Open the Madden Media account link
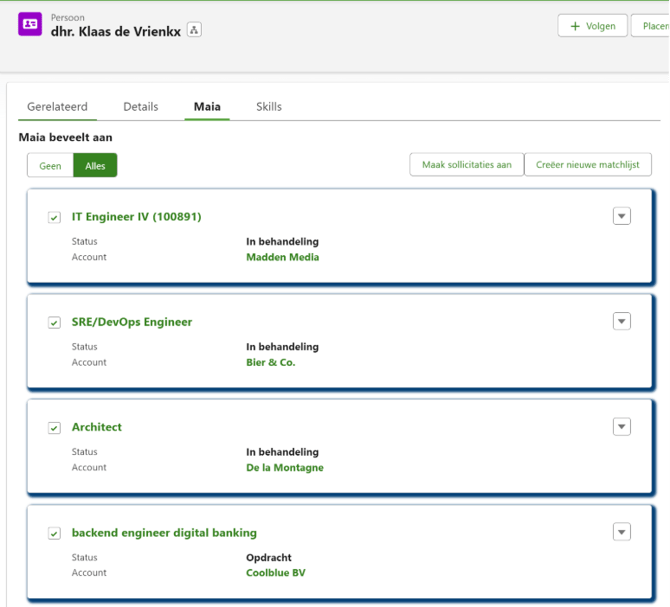The height and width of the screenshot is (607, 670). pyautogui.click(x=282, y=257)
